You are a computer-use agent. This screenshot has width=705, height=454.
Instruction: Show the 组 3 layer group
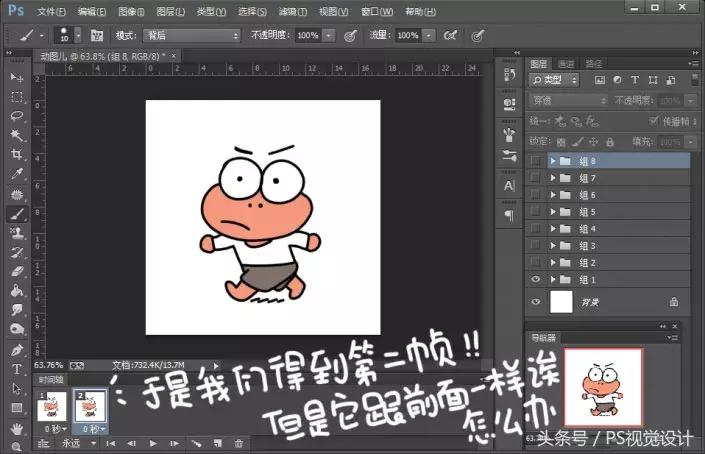[x=535, y=245]
